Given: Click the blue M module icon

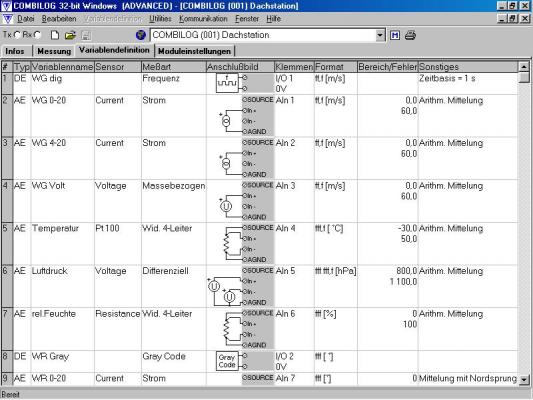Looking at the screenshot, I should point(395,35).
